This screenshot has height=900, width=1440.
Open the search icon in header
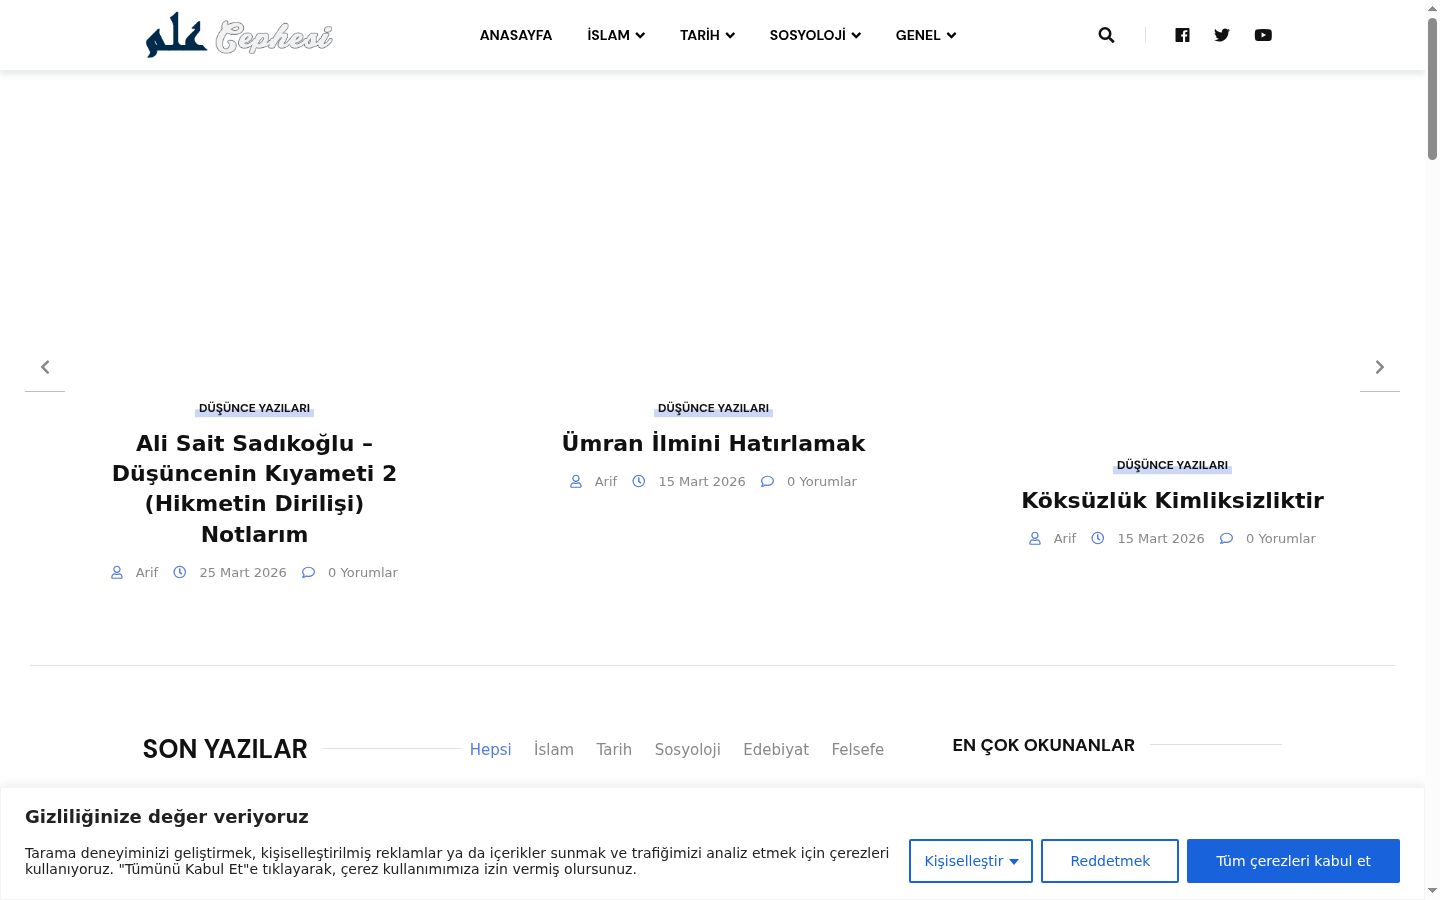[x=1106, y=35]
